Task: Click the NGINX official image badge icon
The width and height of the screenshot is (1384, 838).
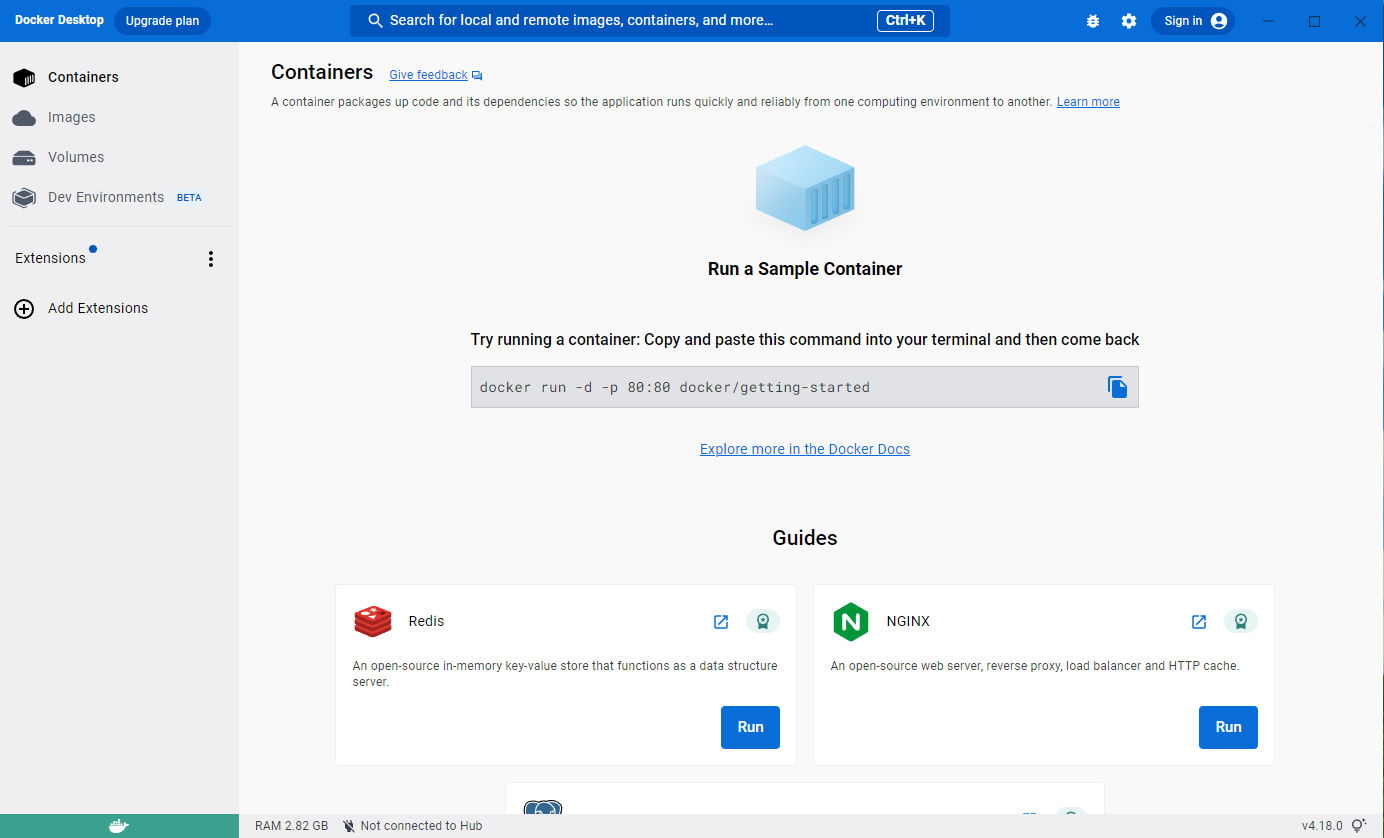Action: [1241, 621]
